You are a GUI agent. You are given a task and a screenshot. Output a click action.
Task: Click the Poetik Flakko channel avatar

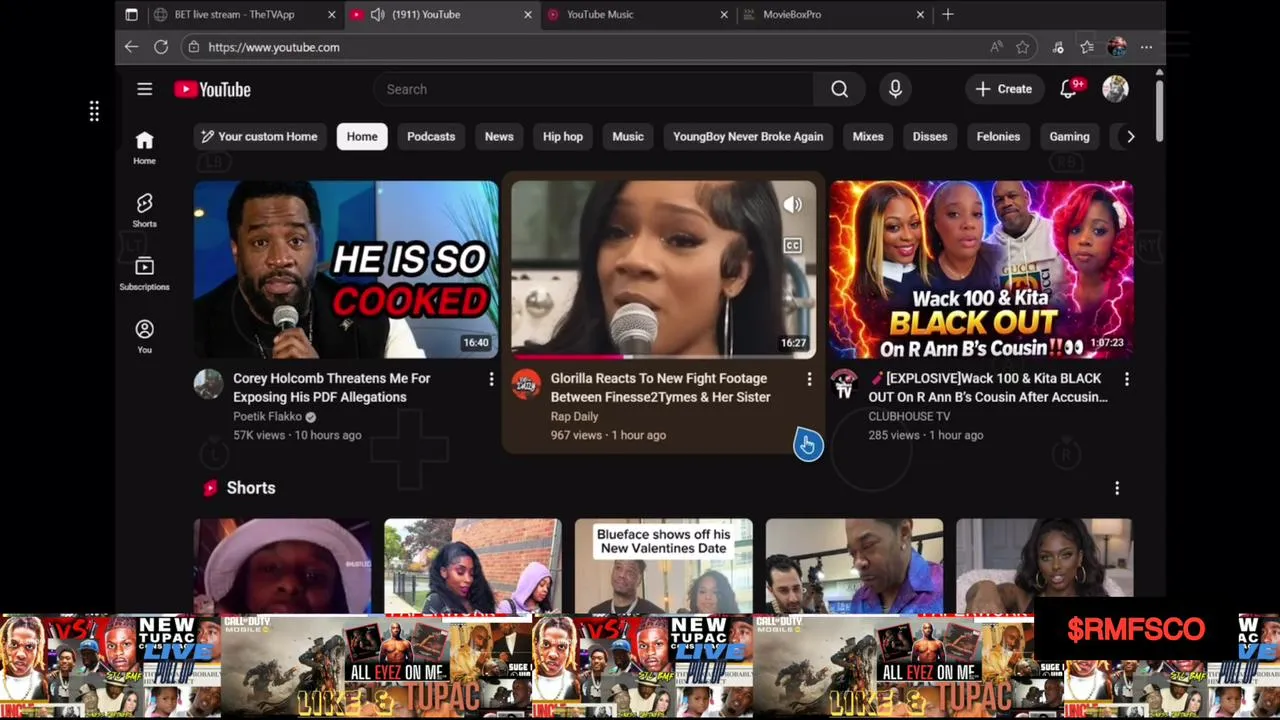click(208, 384)
